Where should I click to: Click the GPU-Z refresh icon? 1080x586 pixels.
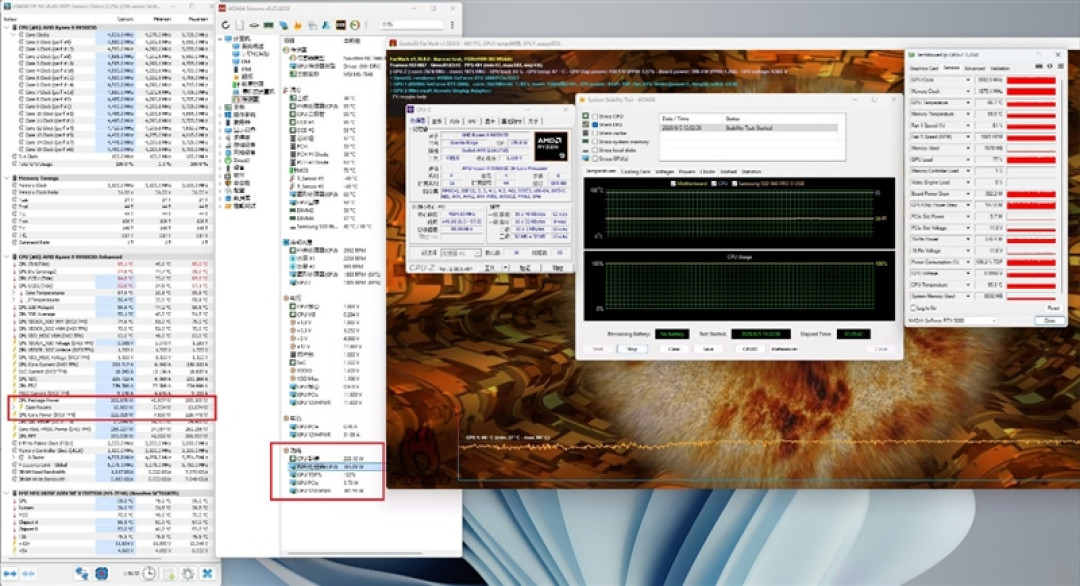(1050, 66)
